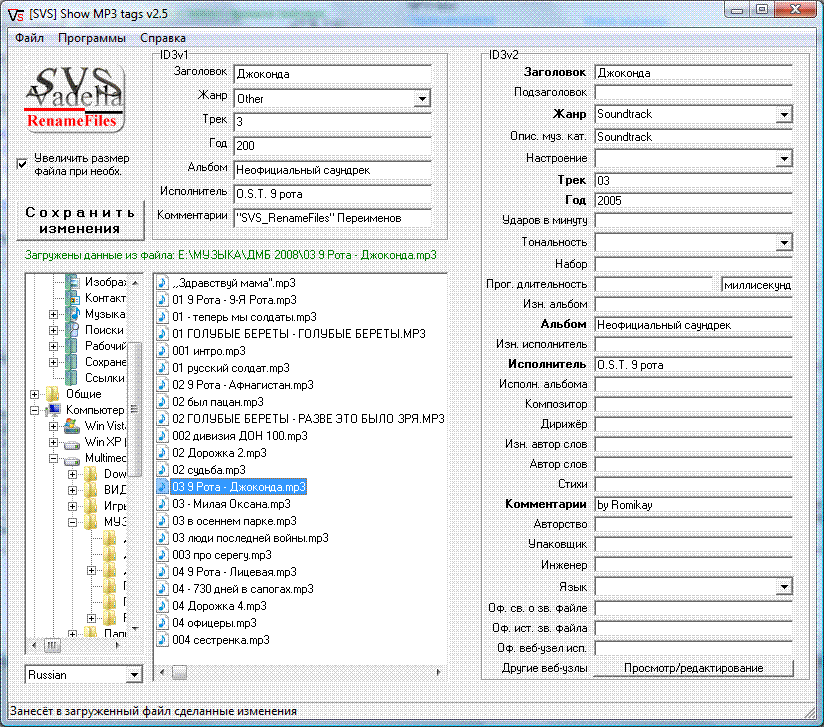Click the Ссылки folder icon
Screen dimensions: 824x727
tap(73, 378)
